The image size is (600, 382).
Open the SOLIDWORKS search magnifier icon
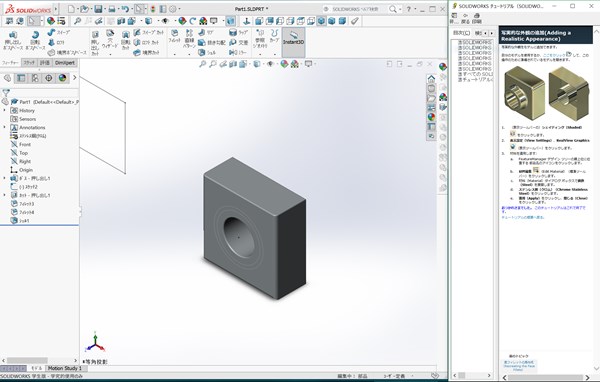(393, 9)
